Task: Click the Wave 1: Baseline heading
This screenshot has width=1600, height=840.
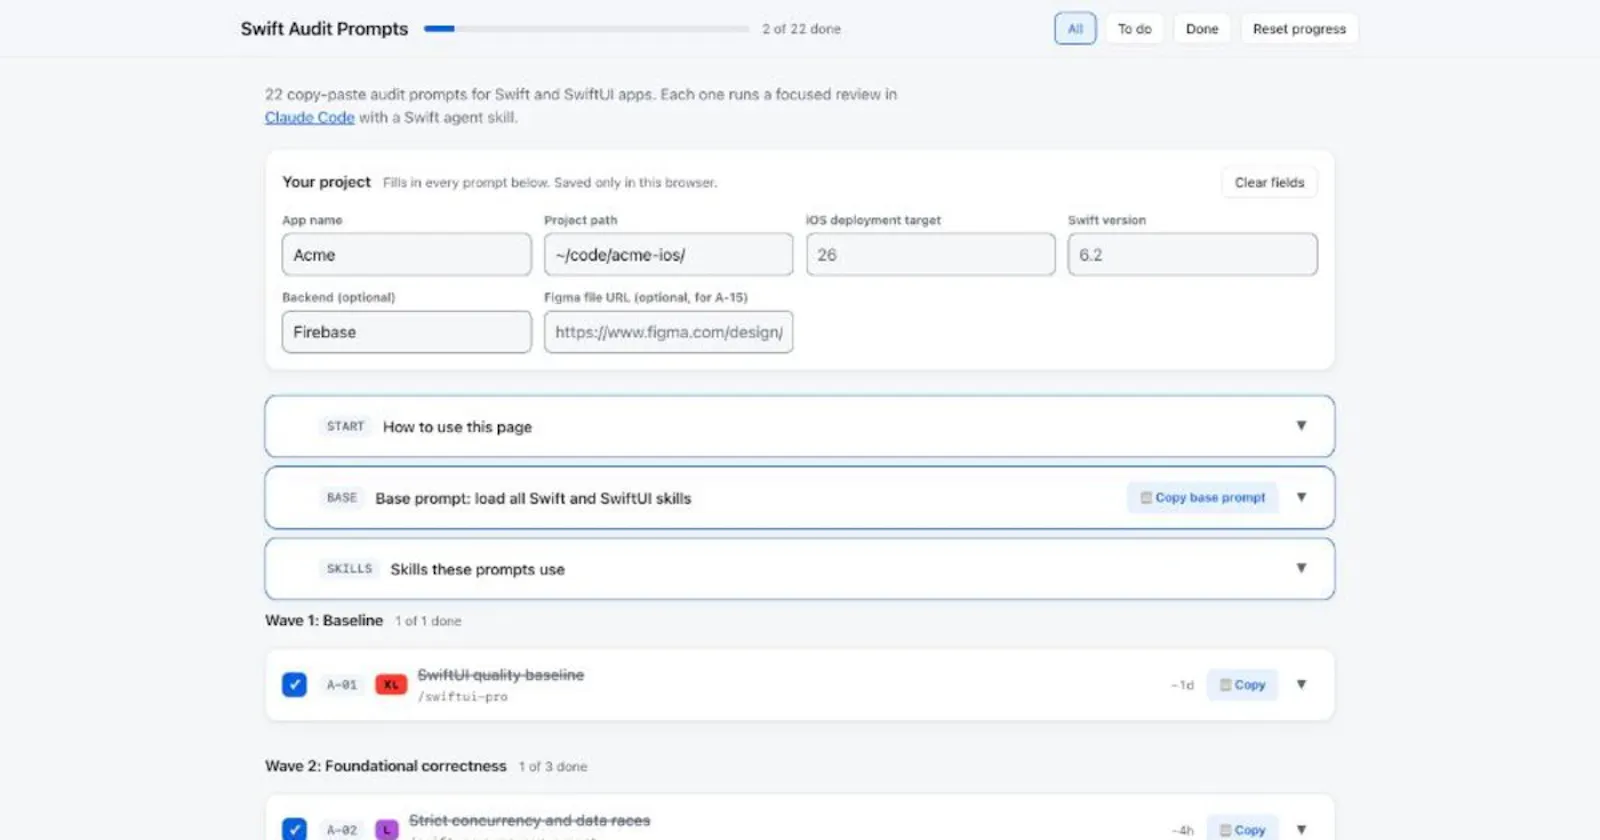Action: (324, 621)
